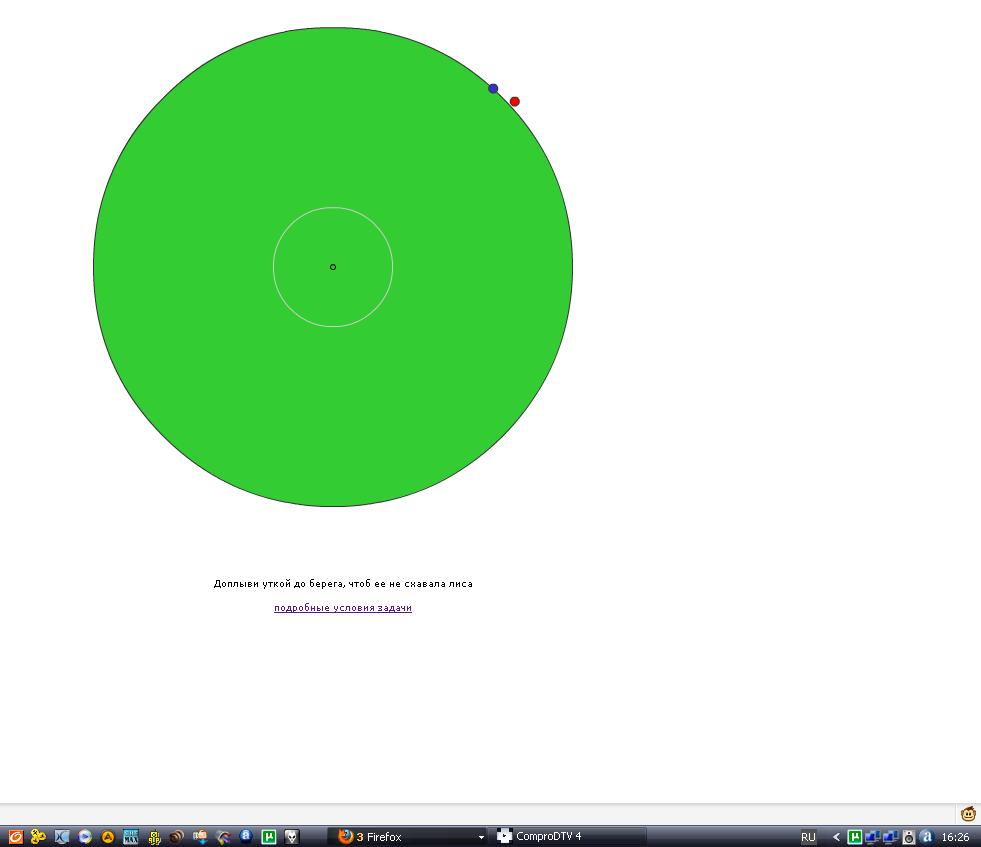Launch the blue 'a' globe quick launch icon
The image size is (981, 847).
point(245,836)
